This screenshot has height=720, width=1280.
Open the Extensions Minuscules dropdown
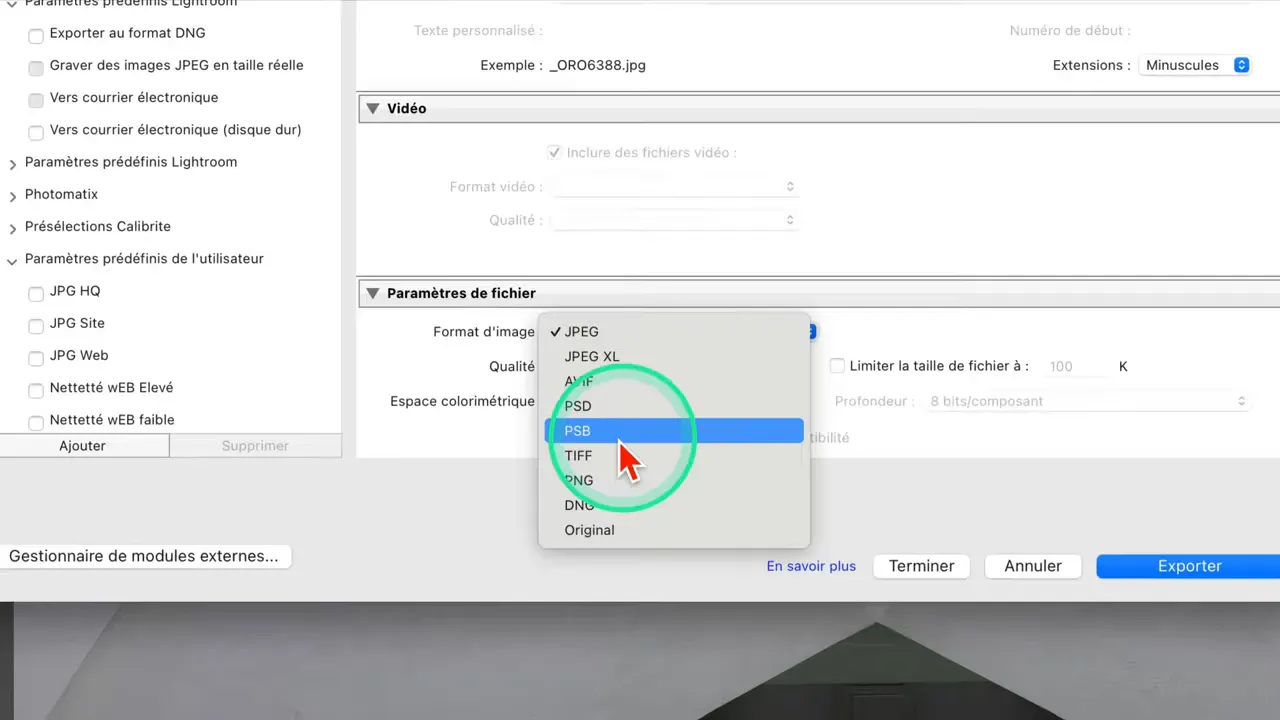(1197, 65)
